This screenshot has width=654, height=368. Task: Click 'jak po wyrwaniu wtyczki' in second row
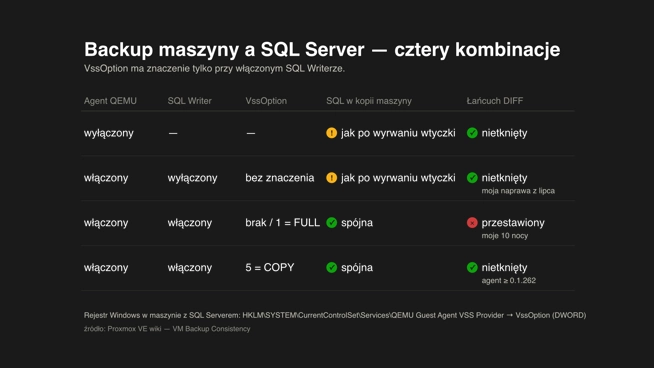tap(398, 178)
